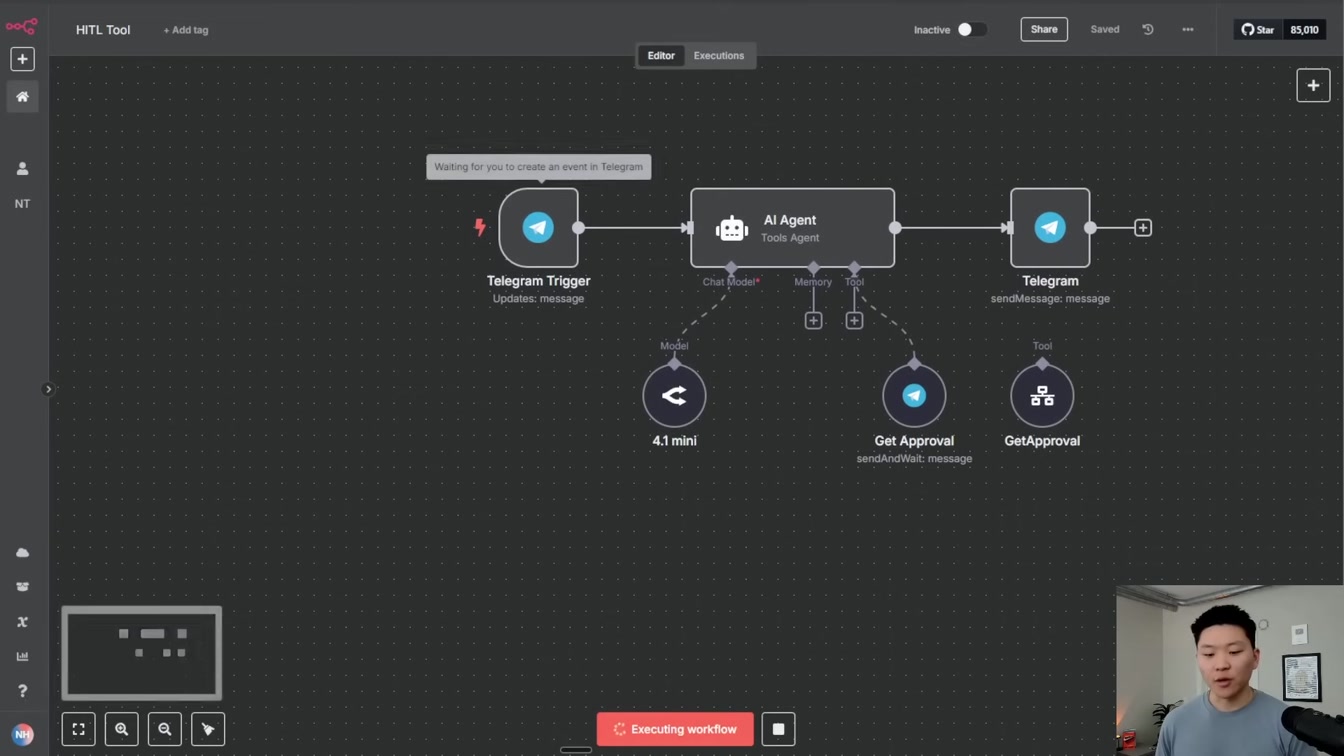1344x756 pixels.
Task: Select the Telegram Trigger node
Action: coord(538,228)
